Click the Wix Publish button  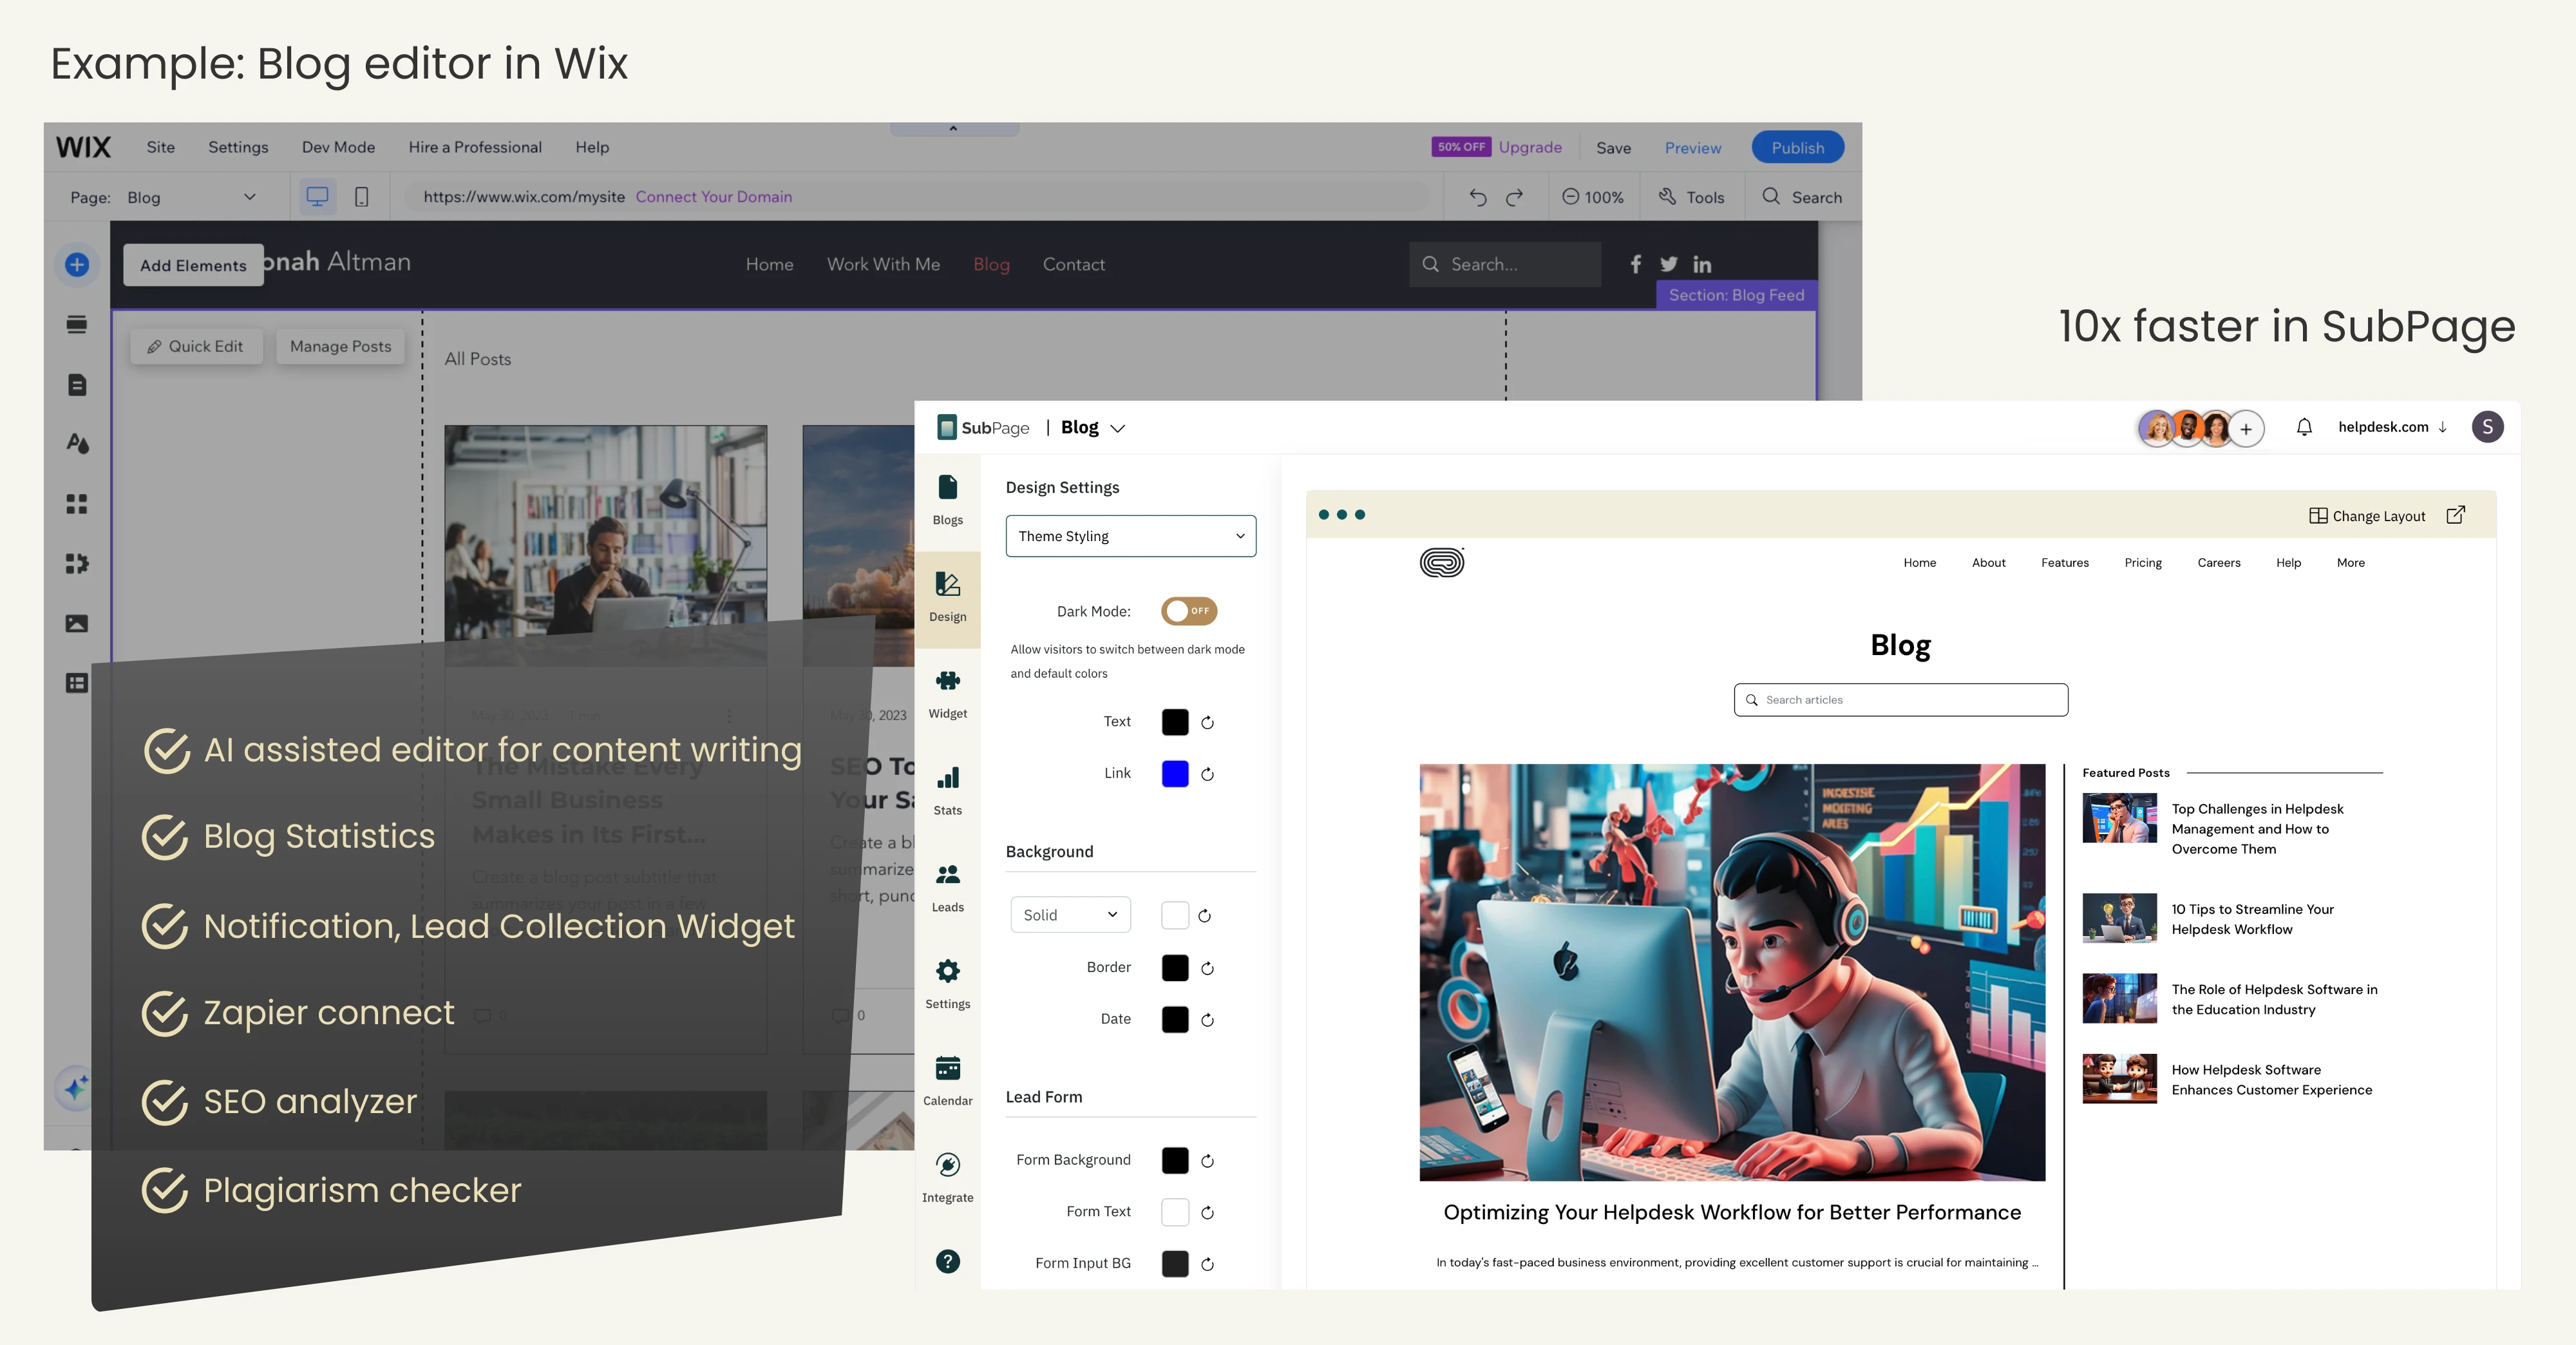point(1797,147)
